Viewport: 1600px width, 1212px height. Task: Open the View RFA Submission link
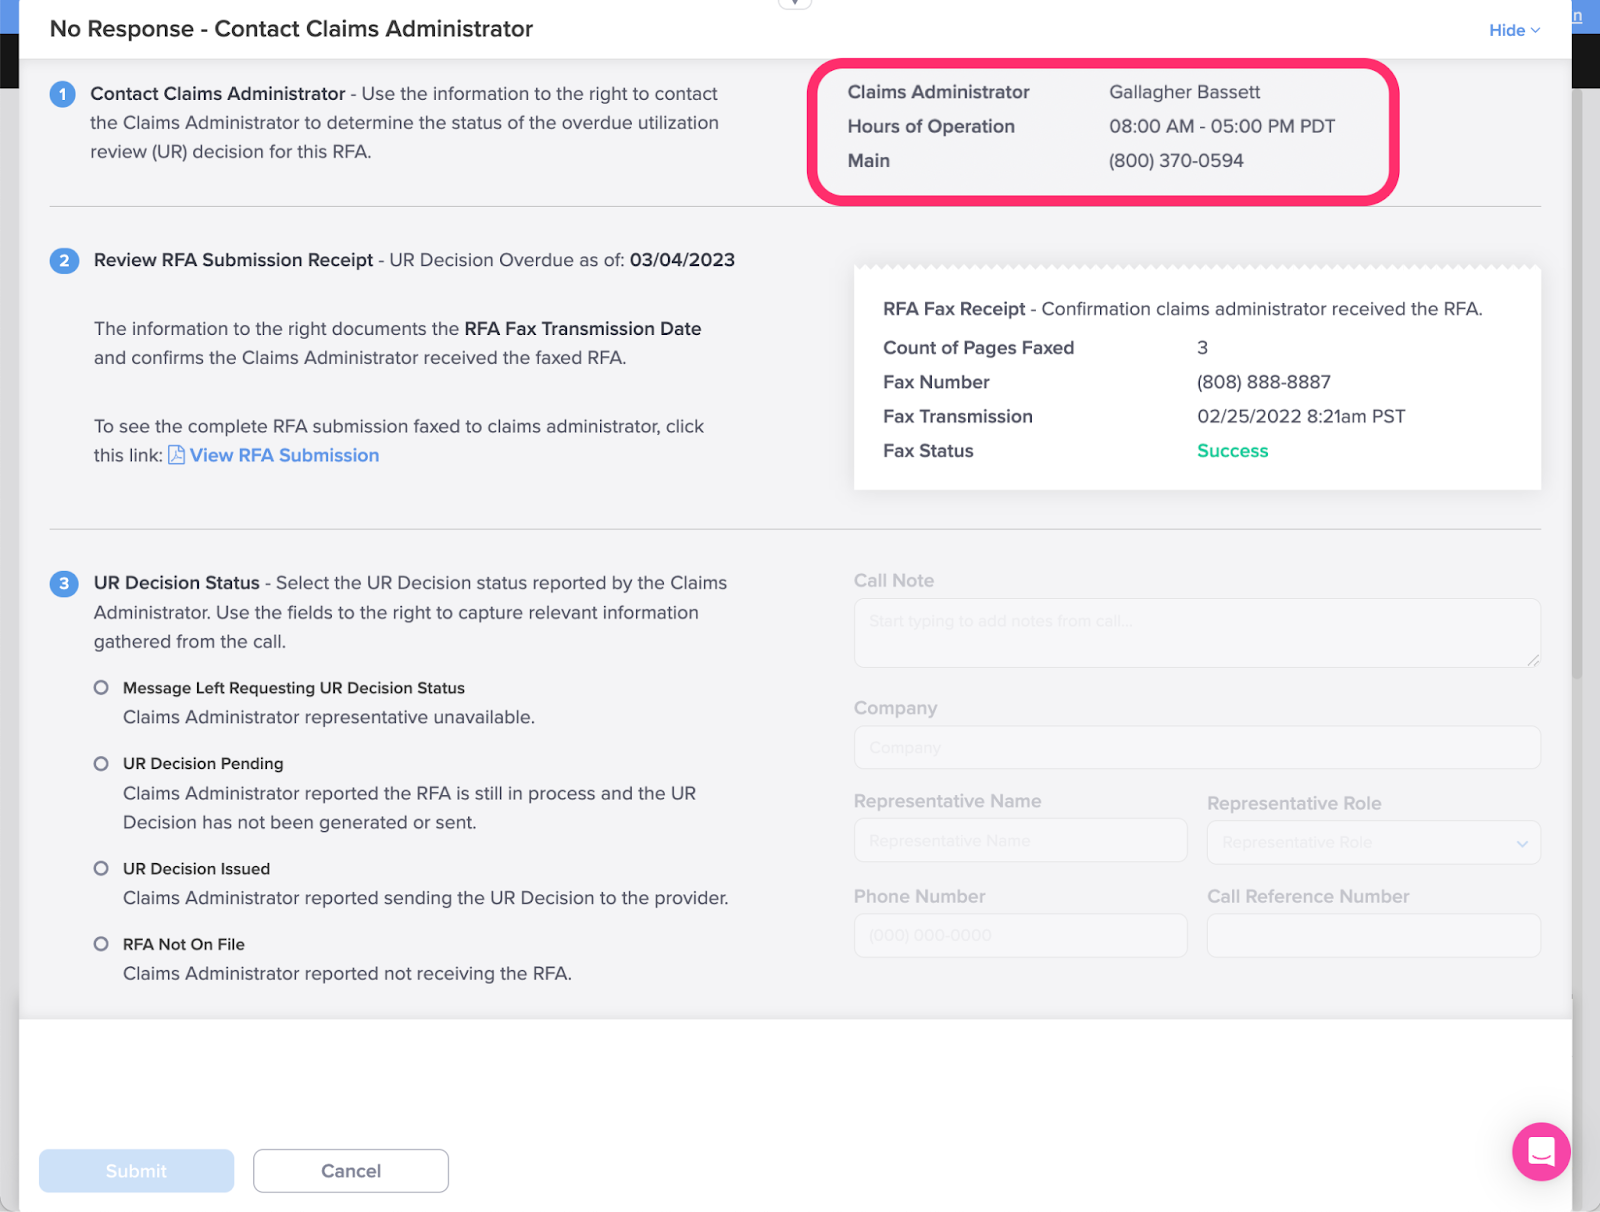(x=284, y=455)
